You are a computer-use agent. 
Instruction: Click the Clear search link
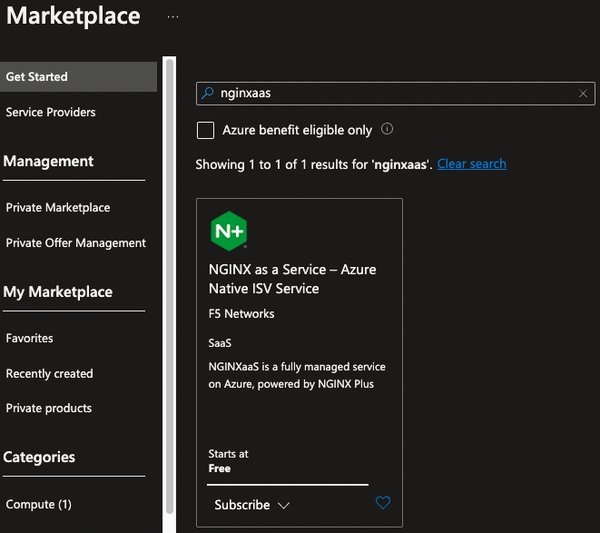(x=471, y=163)
